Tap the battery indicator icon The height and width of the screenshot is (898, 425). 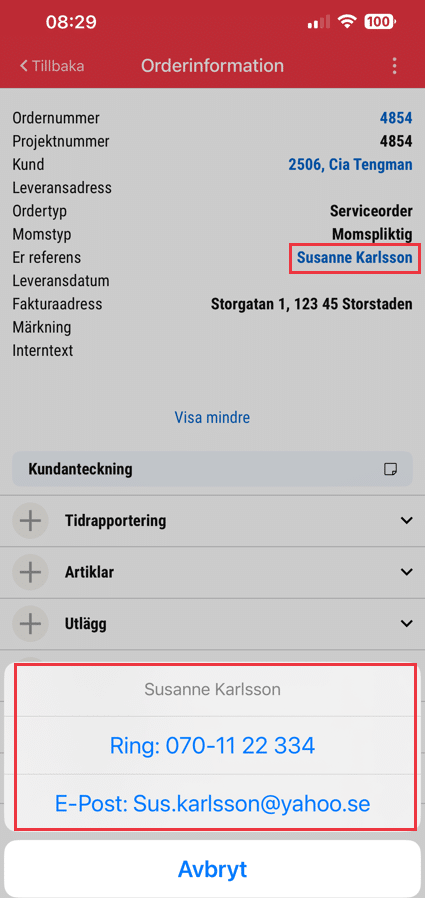380,22
